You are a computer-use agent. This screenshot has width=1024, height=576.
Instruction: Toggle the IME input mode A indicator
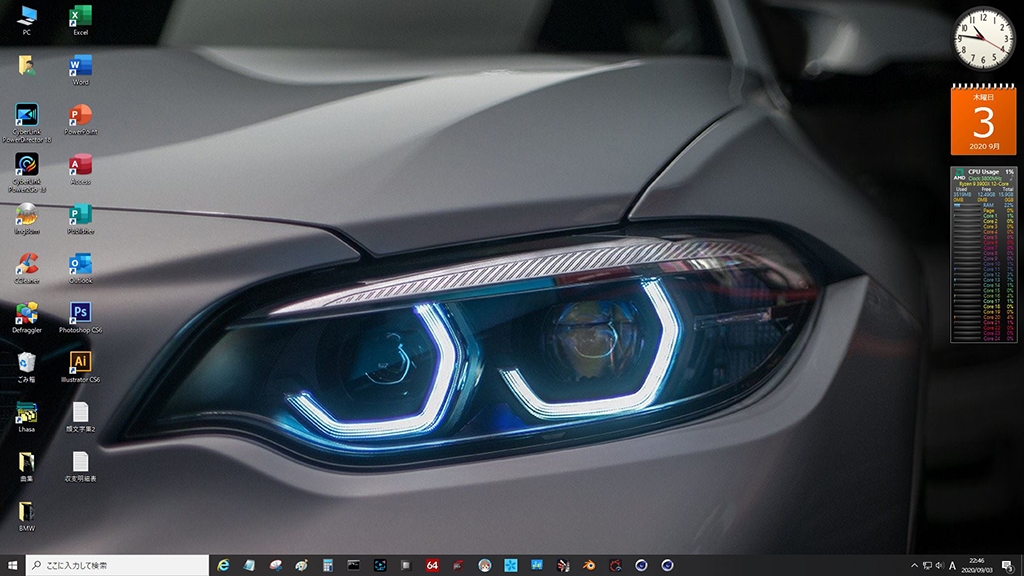(x=952, y=566)
